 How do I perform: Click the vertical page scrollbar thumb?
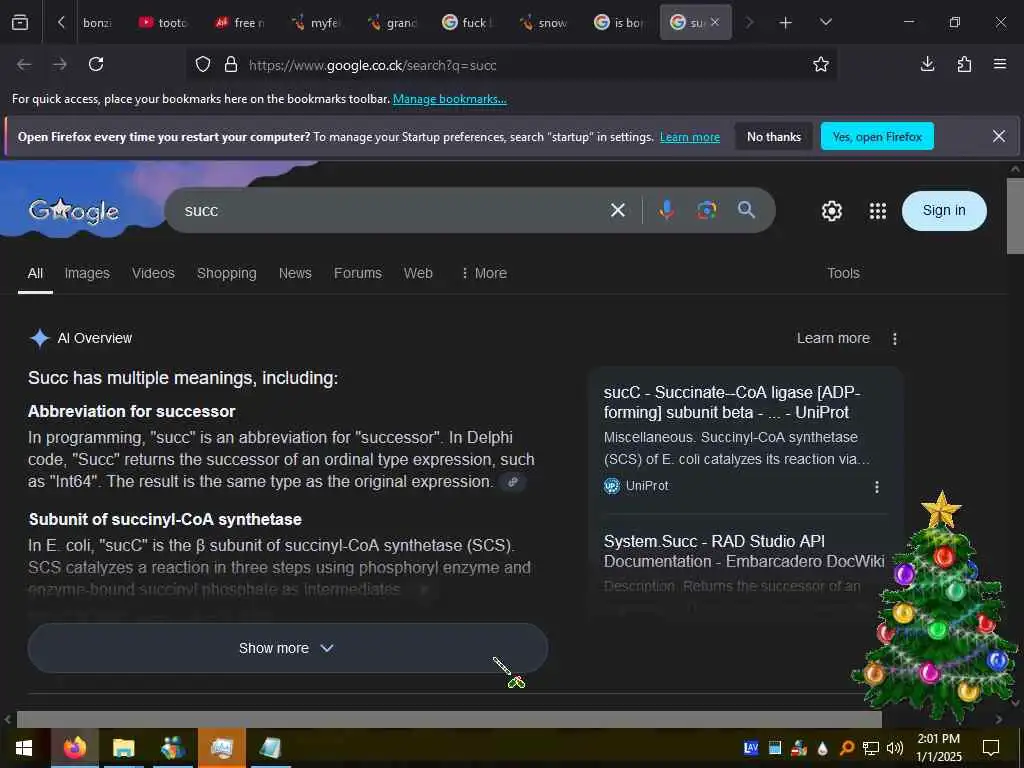coord(1015,216)
